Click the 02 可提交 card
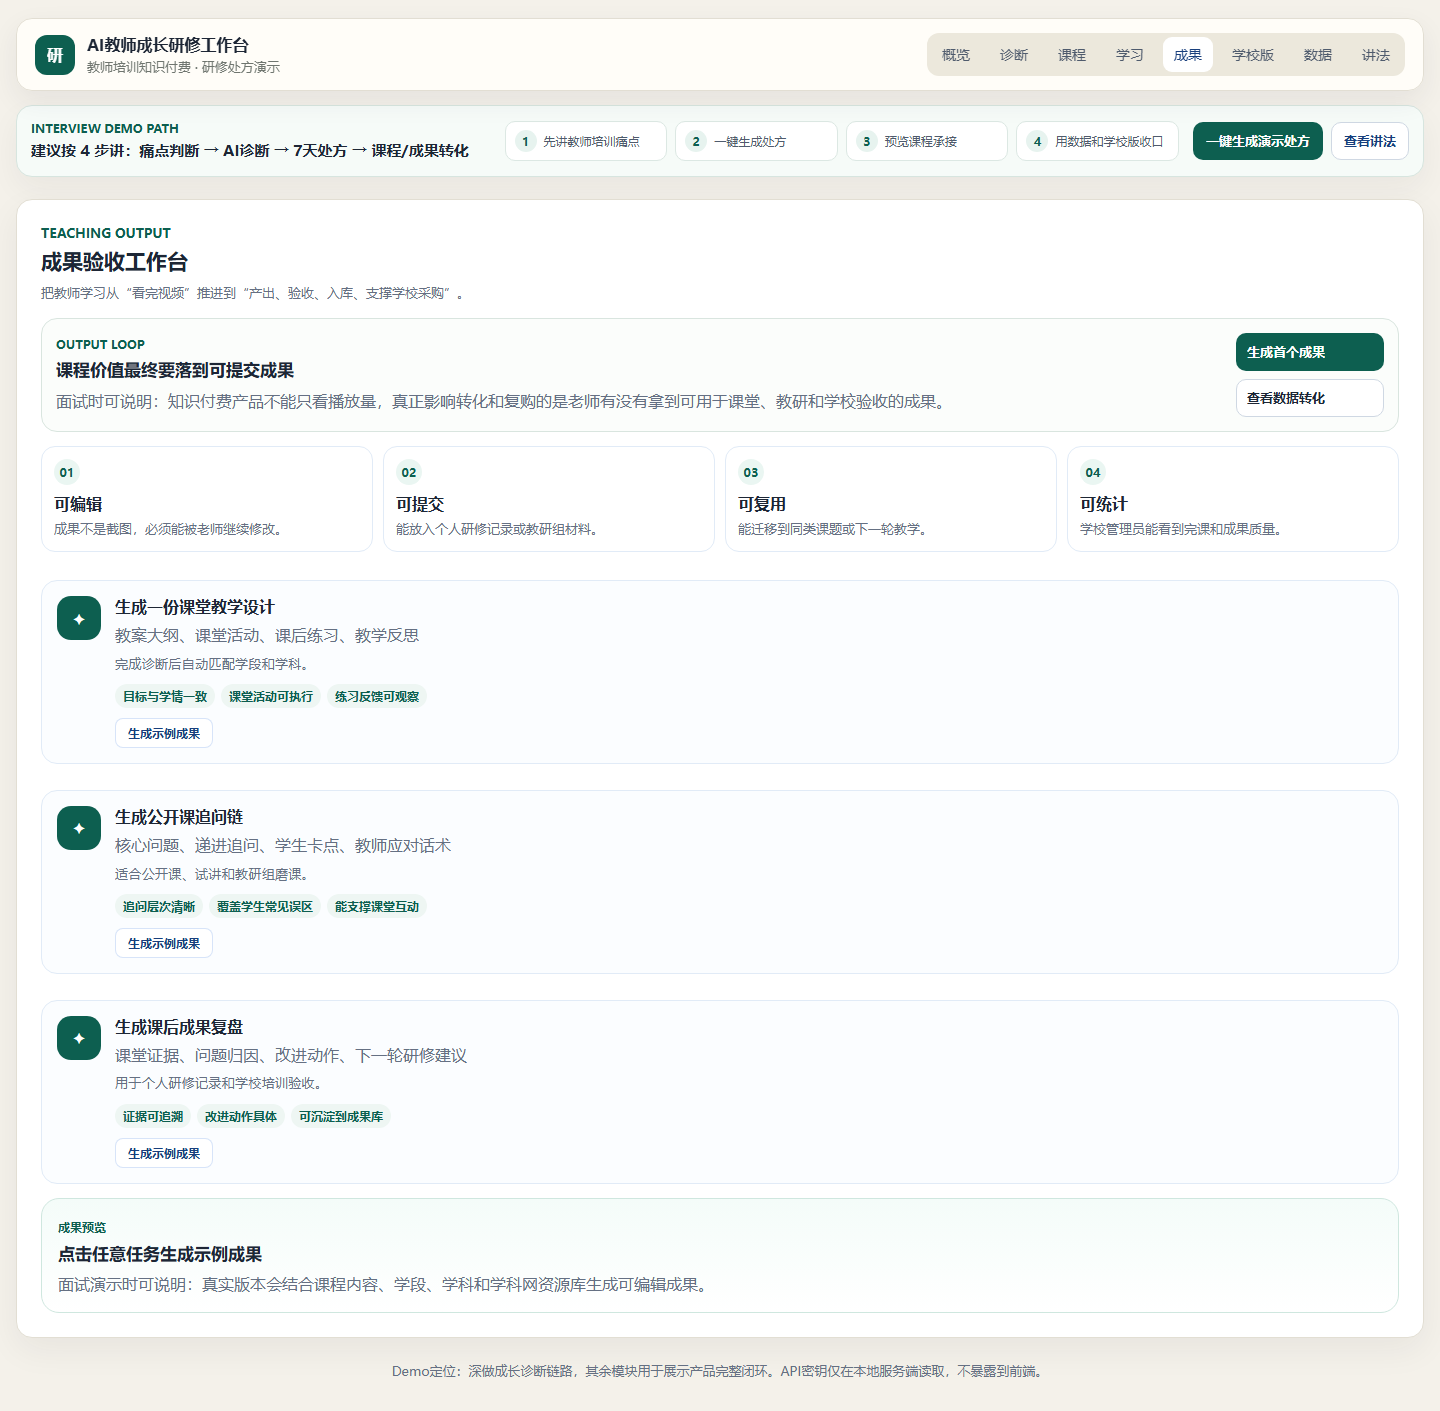The width and height of the screenshot is (1440, 1411). coord(549,499)
